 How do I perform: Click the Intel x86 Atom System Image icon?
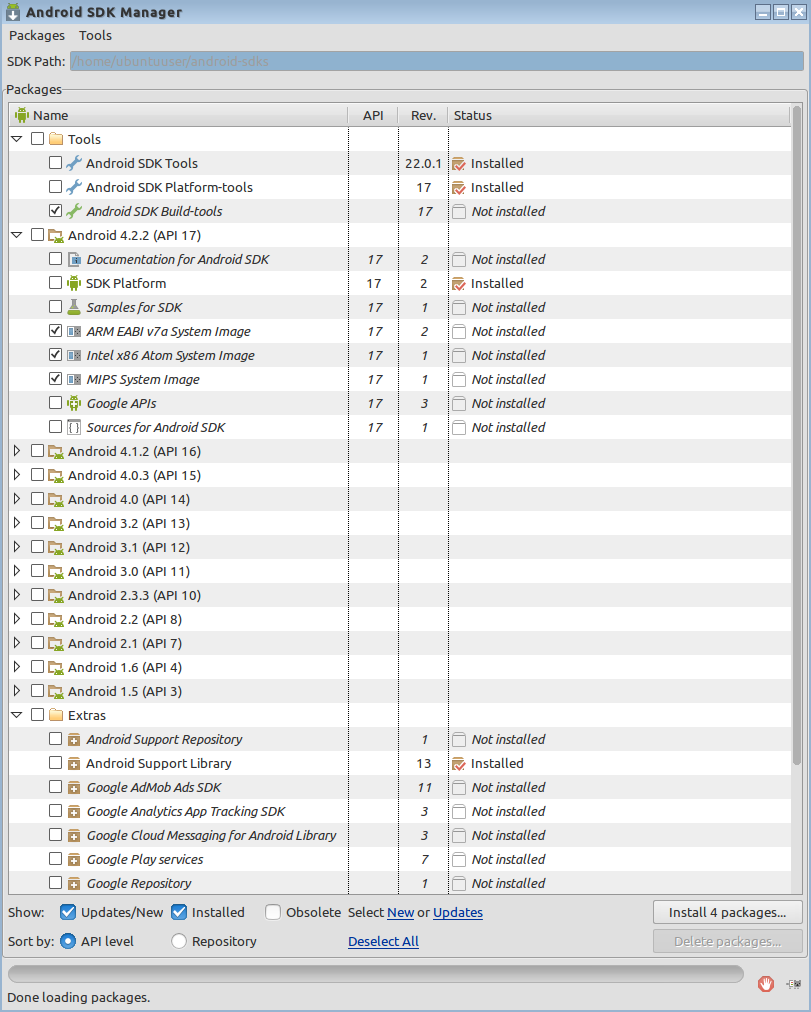pyautogui.click(x=74, y=356)
